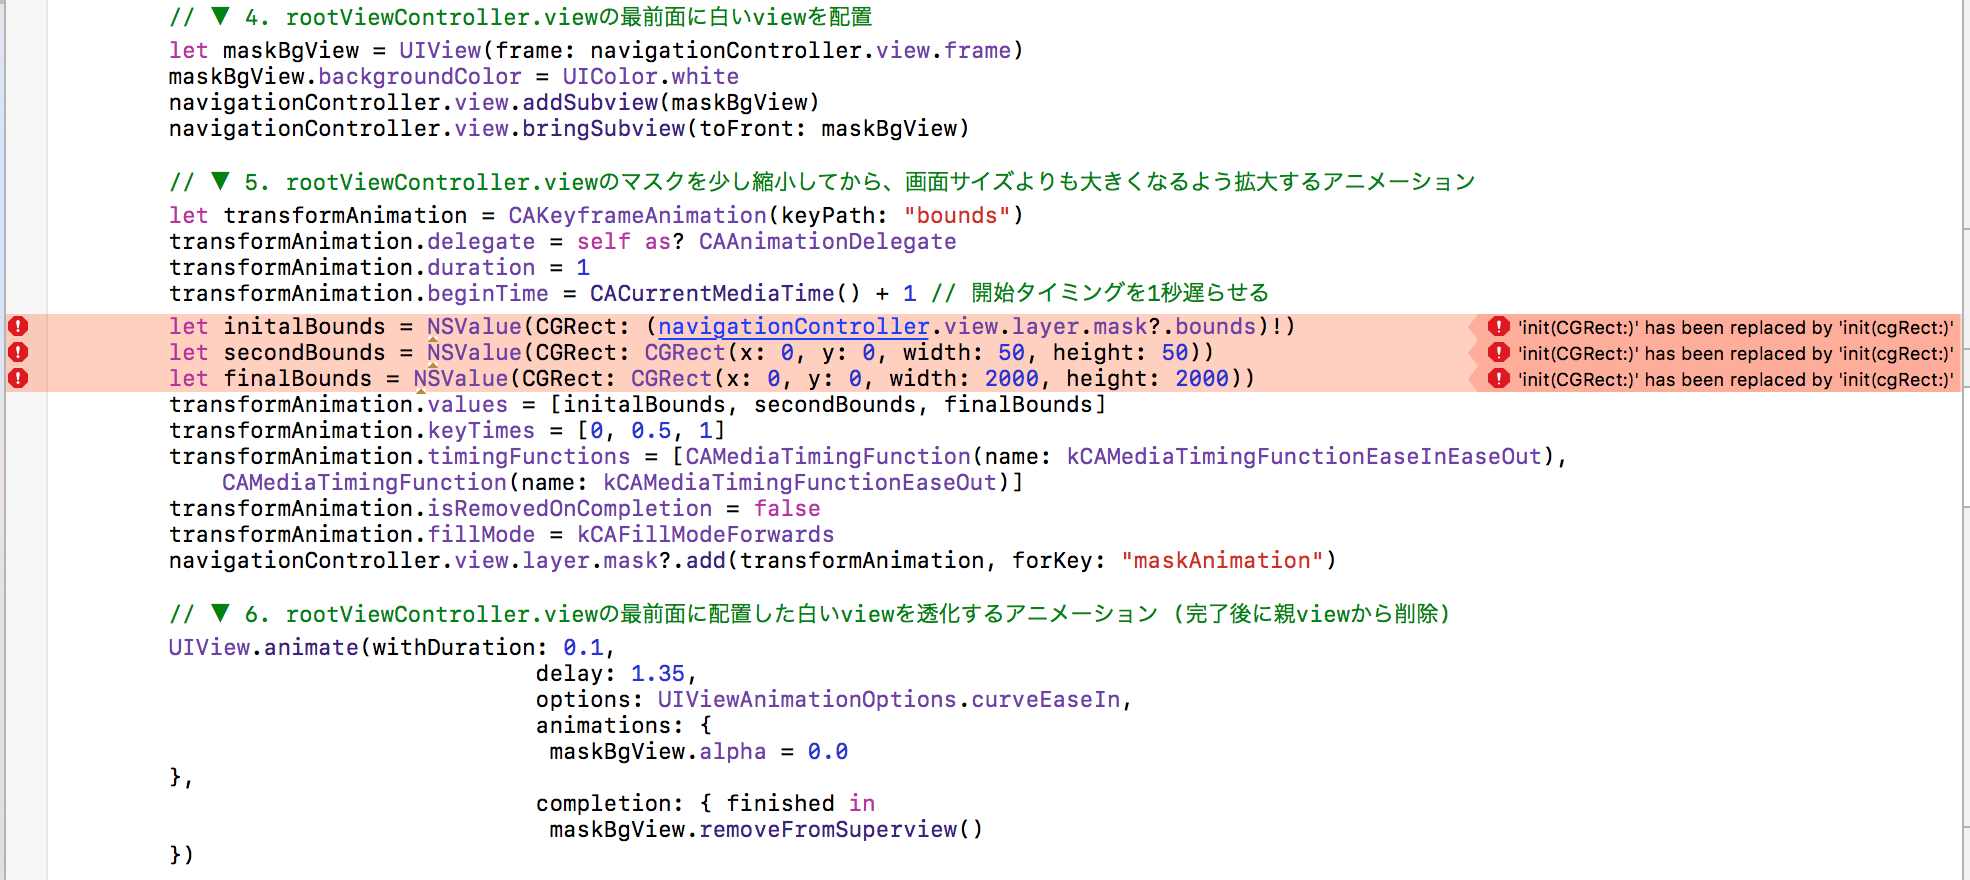Image resolution: width=1970 pixels, height=880 pixels.
Task: Click maskBgView.alpha assignment
Action: (698, 752)
